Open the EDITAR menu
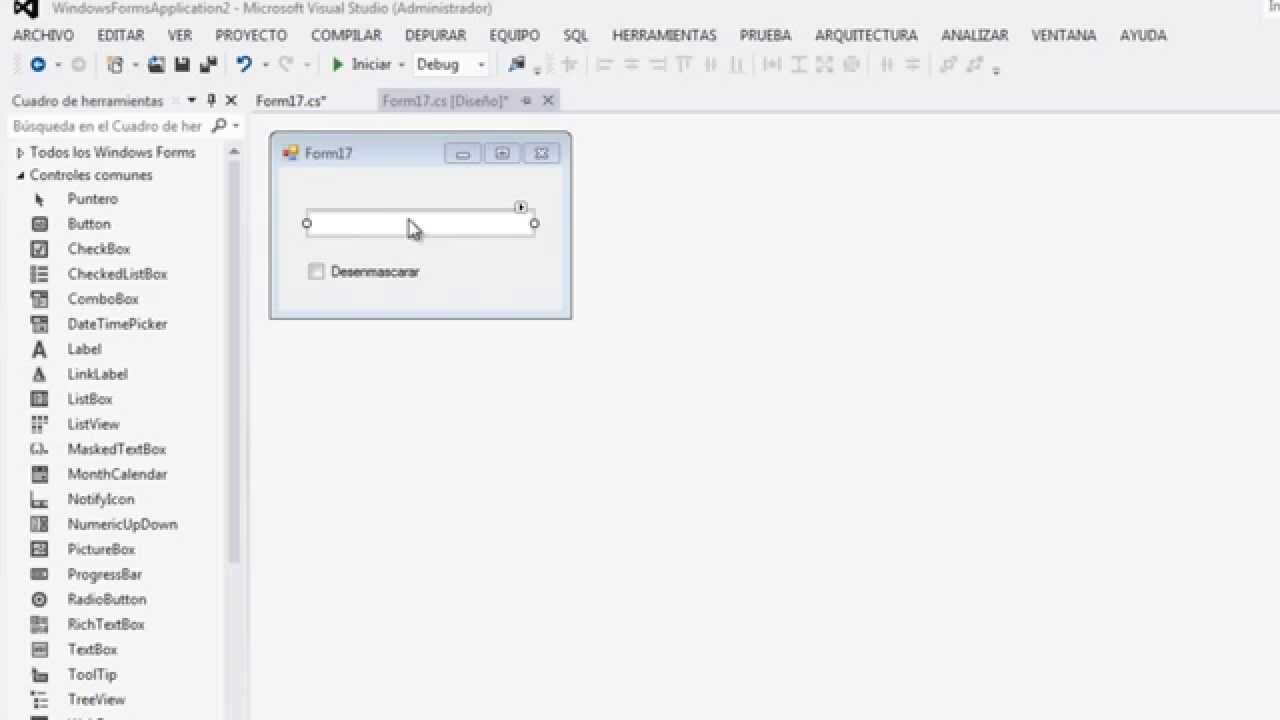 coord(121,35)
